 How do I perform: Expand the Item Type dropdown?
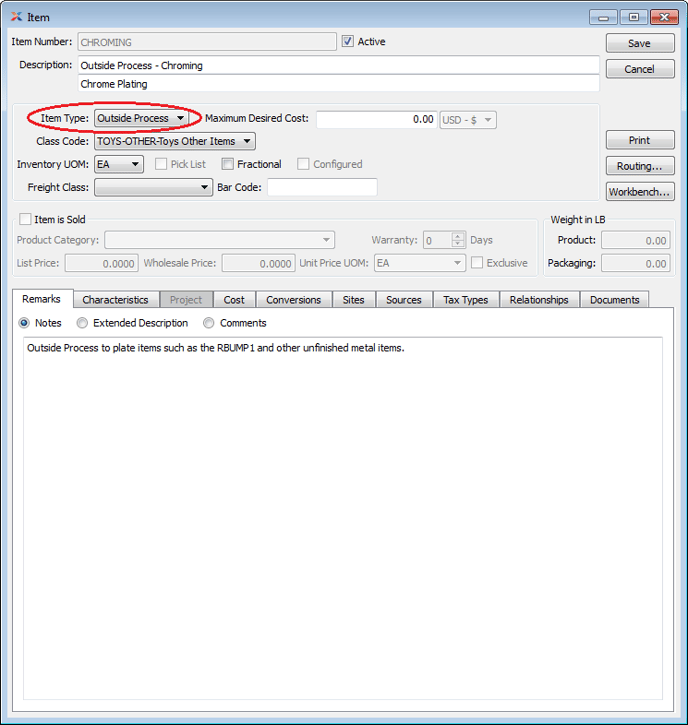tap(141, 118)
